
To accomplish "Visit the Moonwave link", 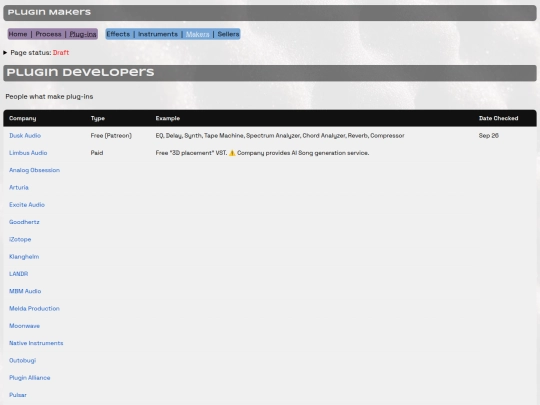I will [x=24, y=326].
